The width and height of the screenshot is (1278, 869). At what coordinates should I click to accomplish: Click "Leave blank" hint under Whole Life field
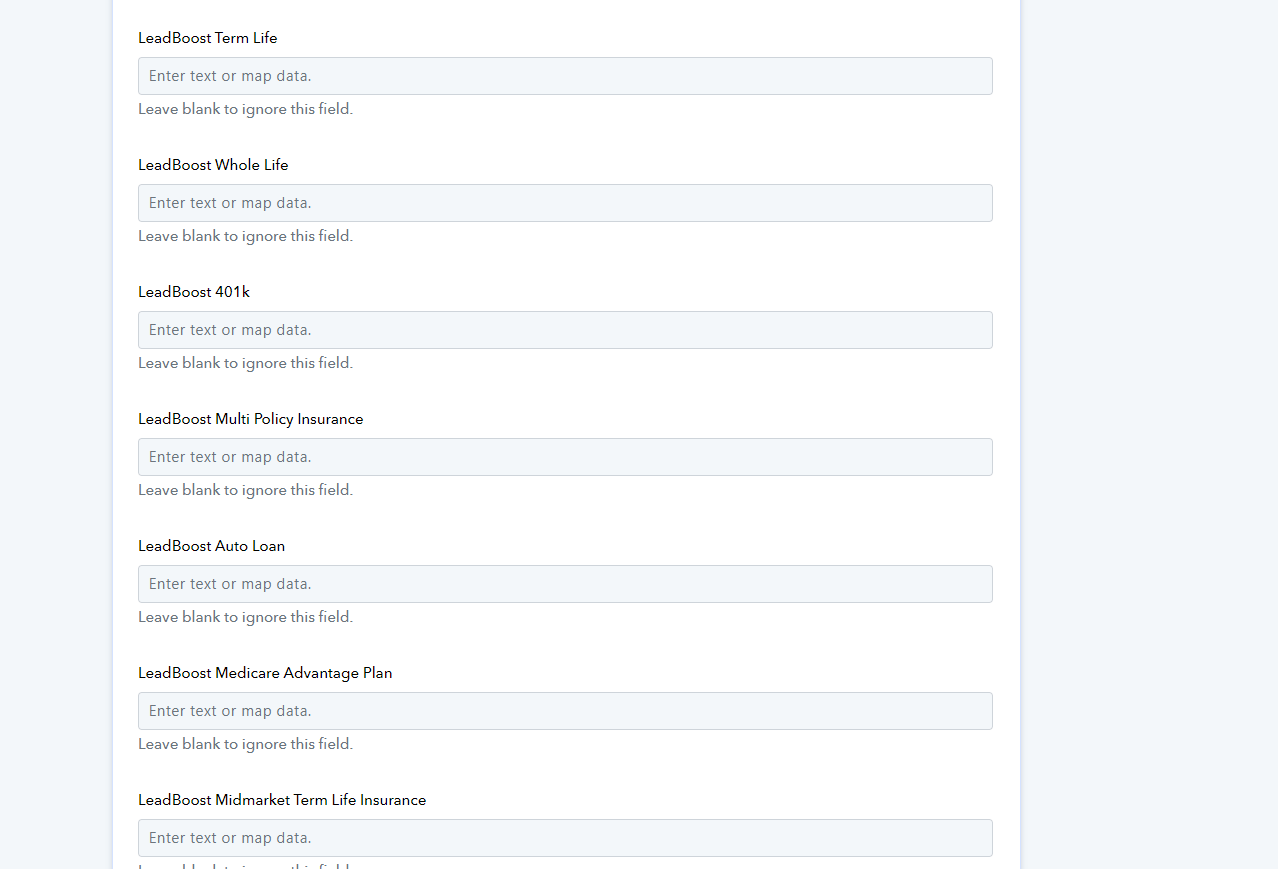pyautogui.click(x=245, y=236)
